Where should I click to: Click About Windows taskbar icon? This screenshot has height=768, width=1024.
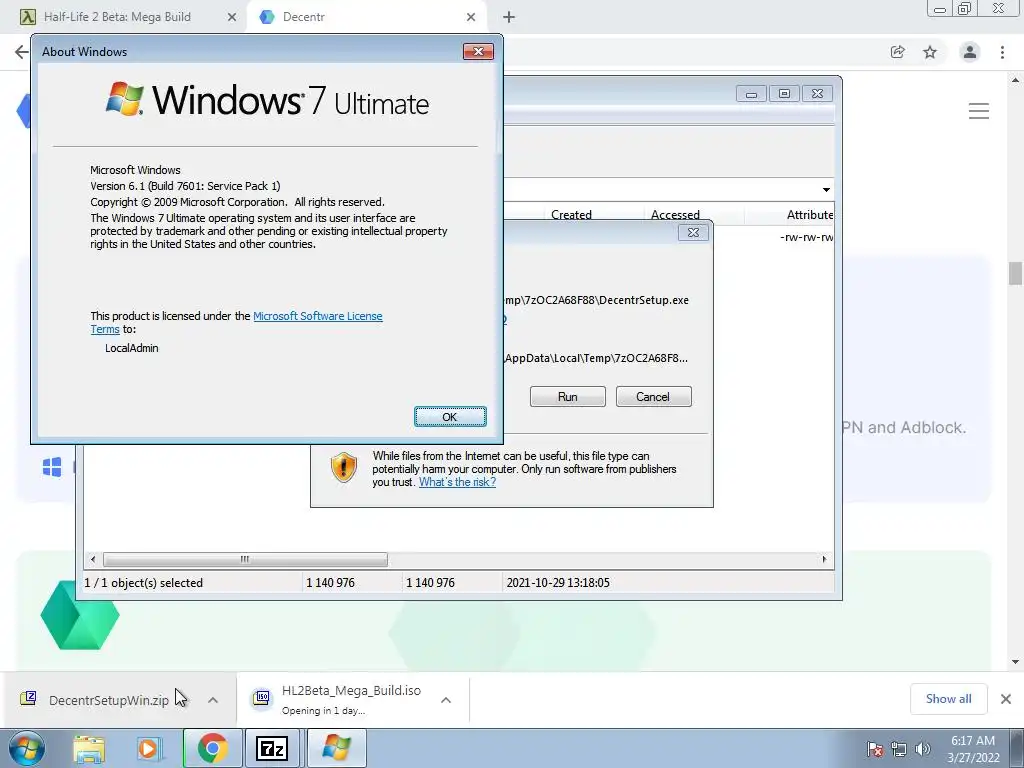(336, 748)
